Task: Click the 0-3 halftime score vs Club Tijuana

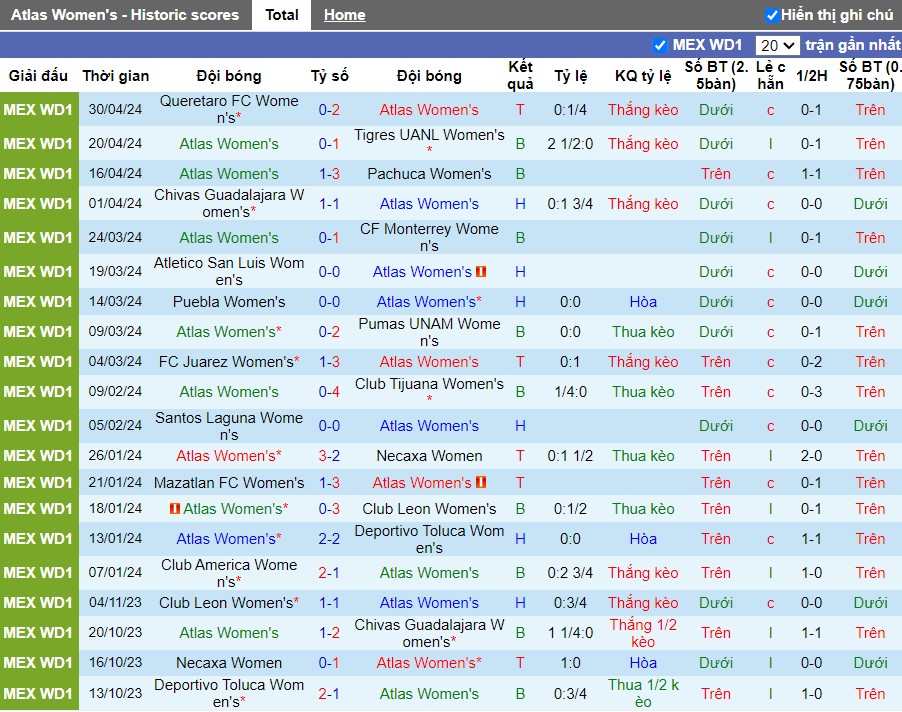Action: click(x=811, y=392)
